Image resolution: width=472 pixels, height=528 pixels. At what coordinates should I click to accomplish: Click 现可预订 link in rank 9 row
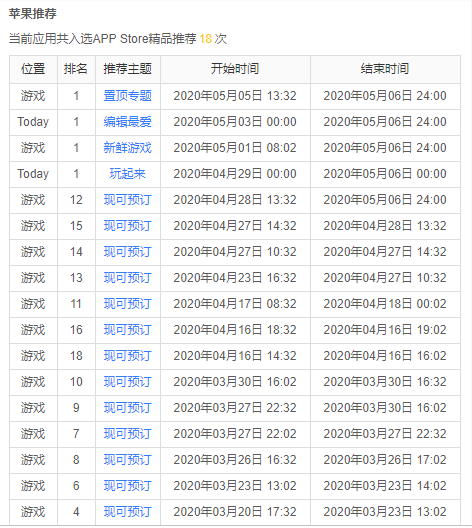(x=128, y=408)
